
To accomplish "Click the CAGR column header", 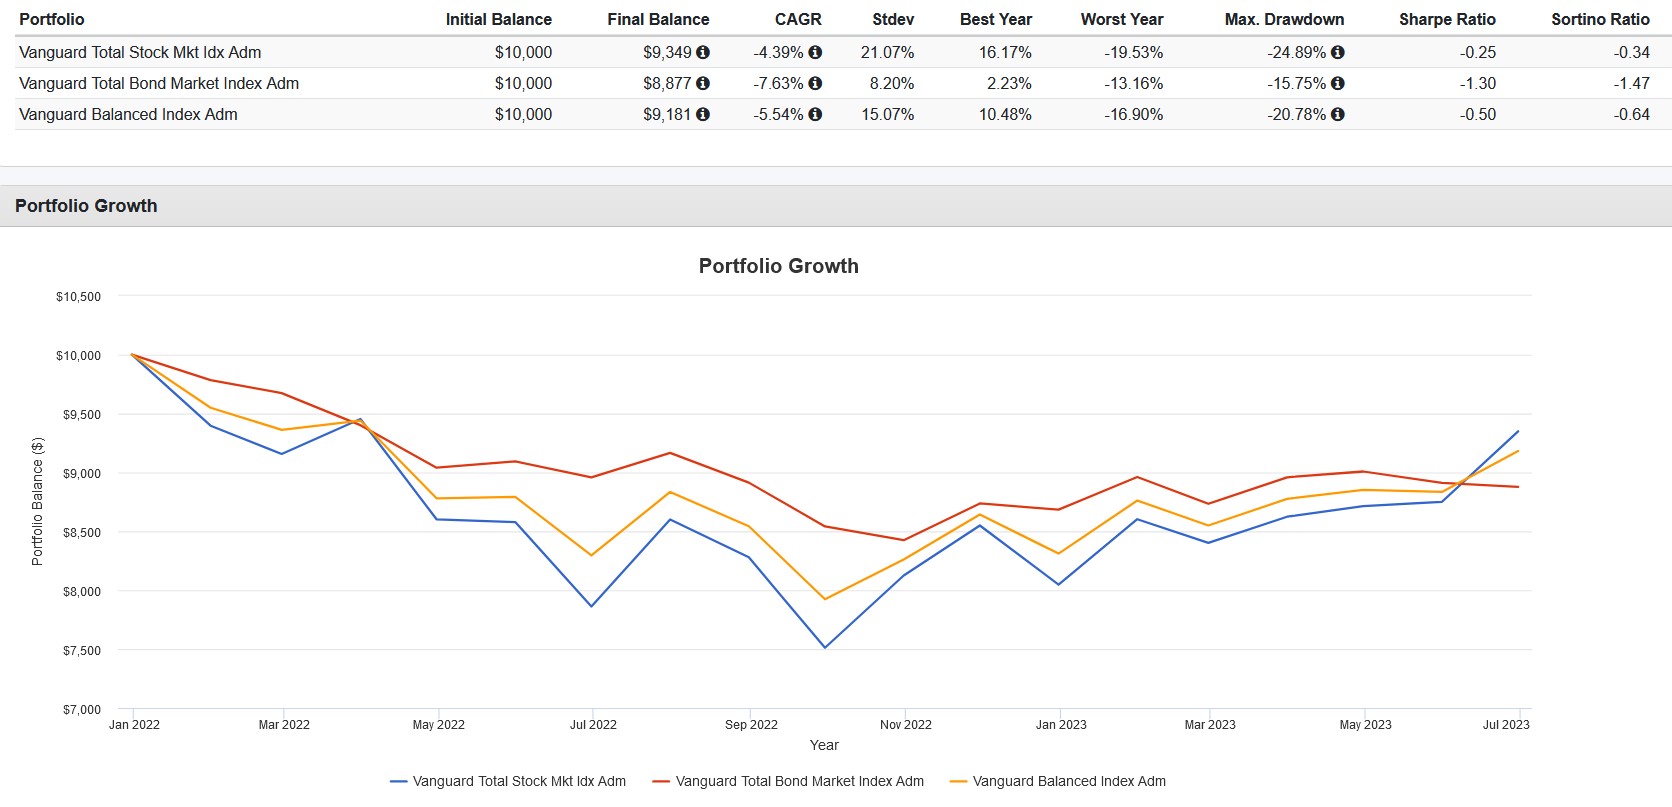I will (x=798, y=19).
